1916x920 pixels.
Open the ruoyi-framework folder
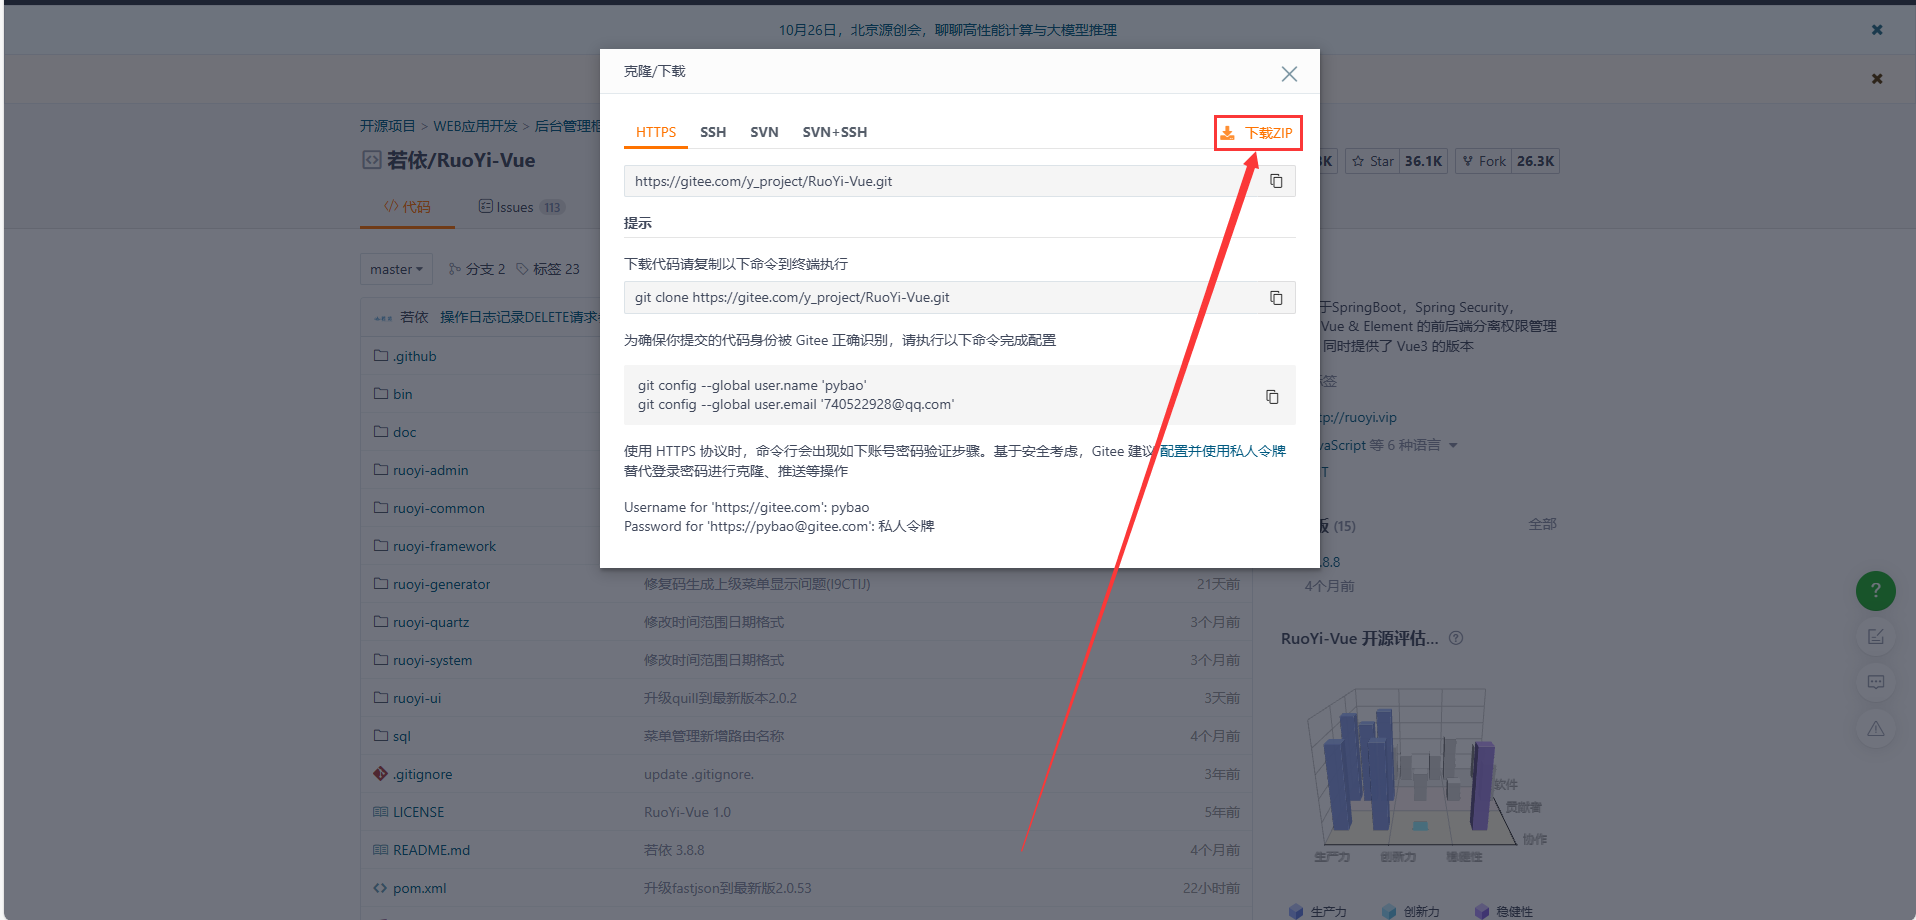[x=444, y=546]
